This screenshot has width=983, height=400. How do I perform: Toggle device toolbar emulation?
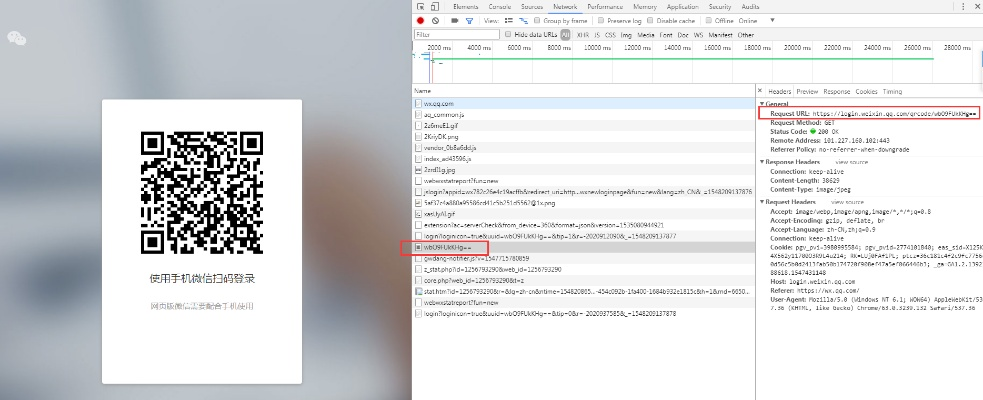(435, 6)
